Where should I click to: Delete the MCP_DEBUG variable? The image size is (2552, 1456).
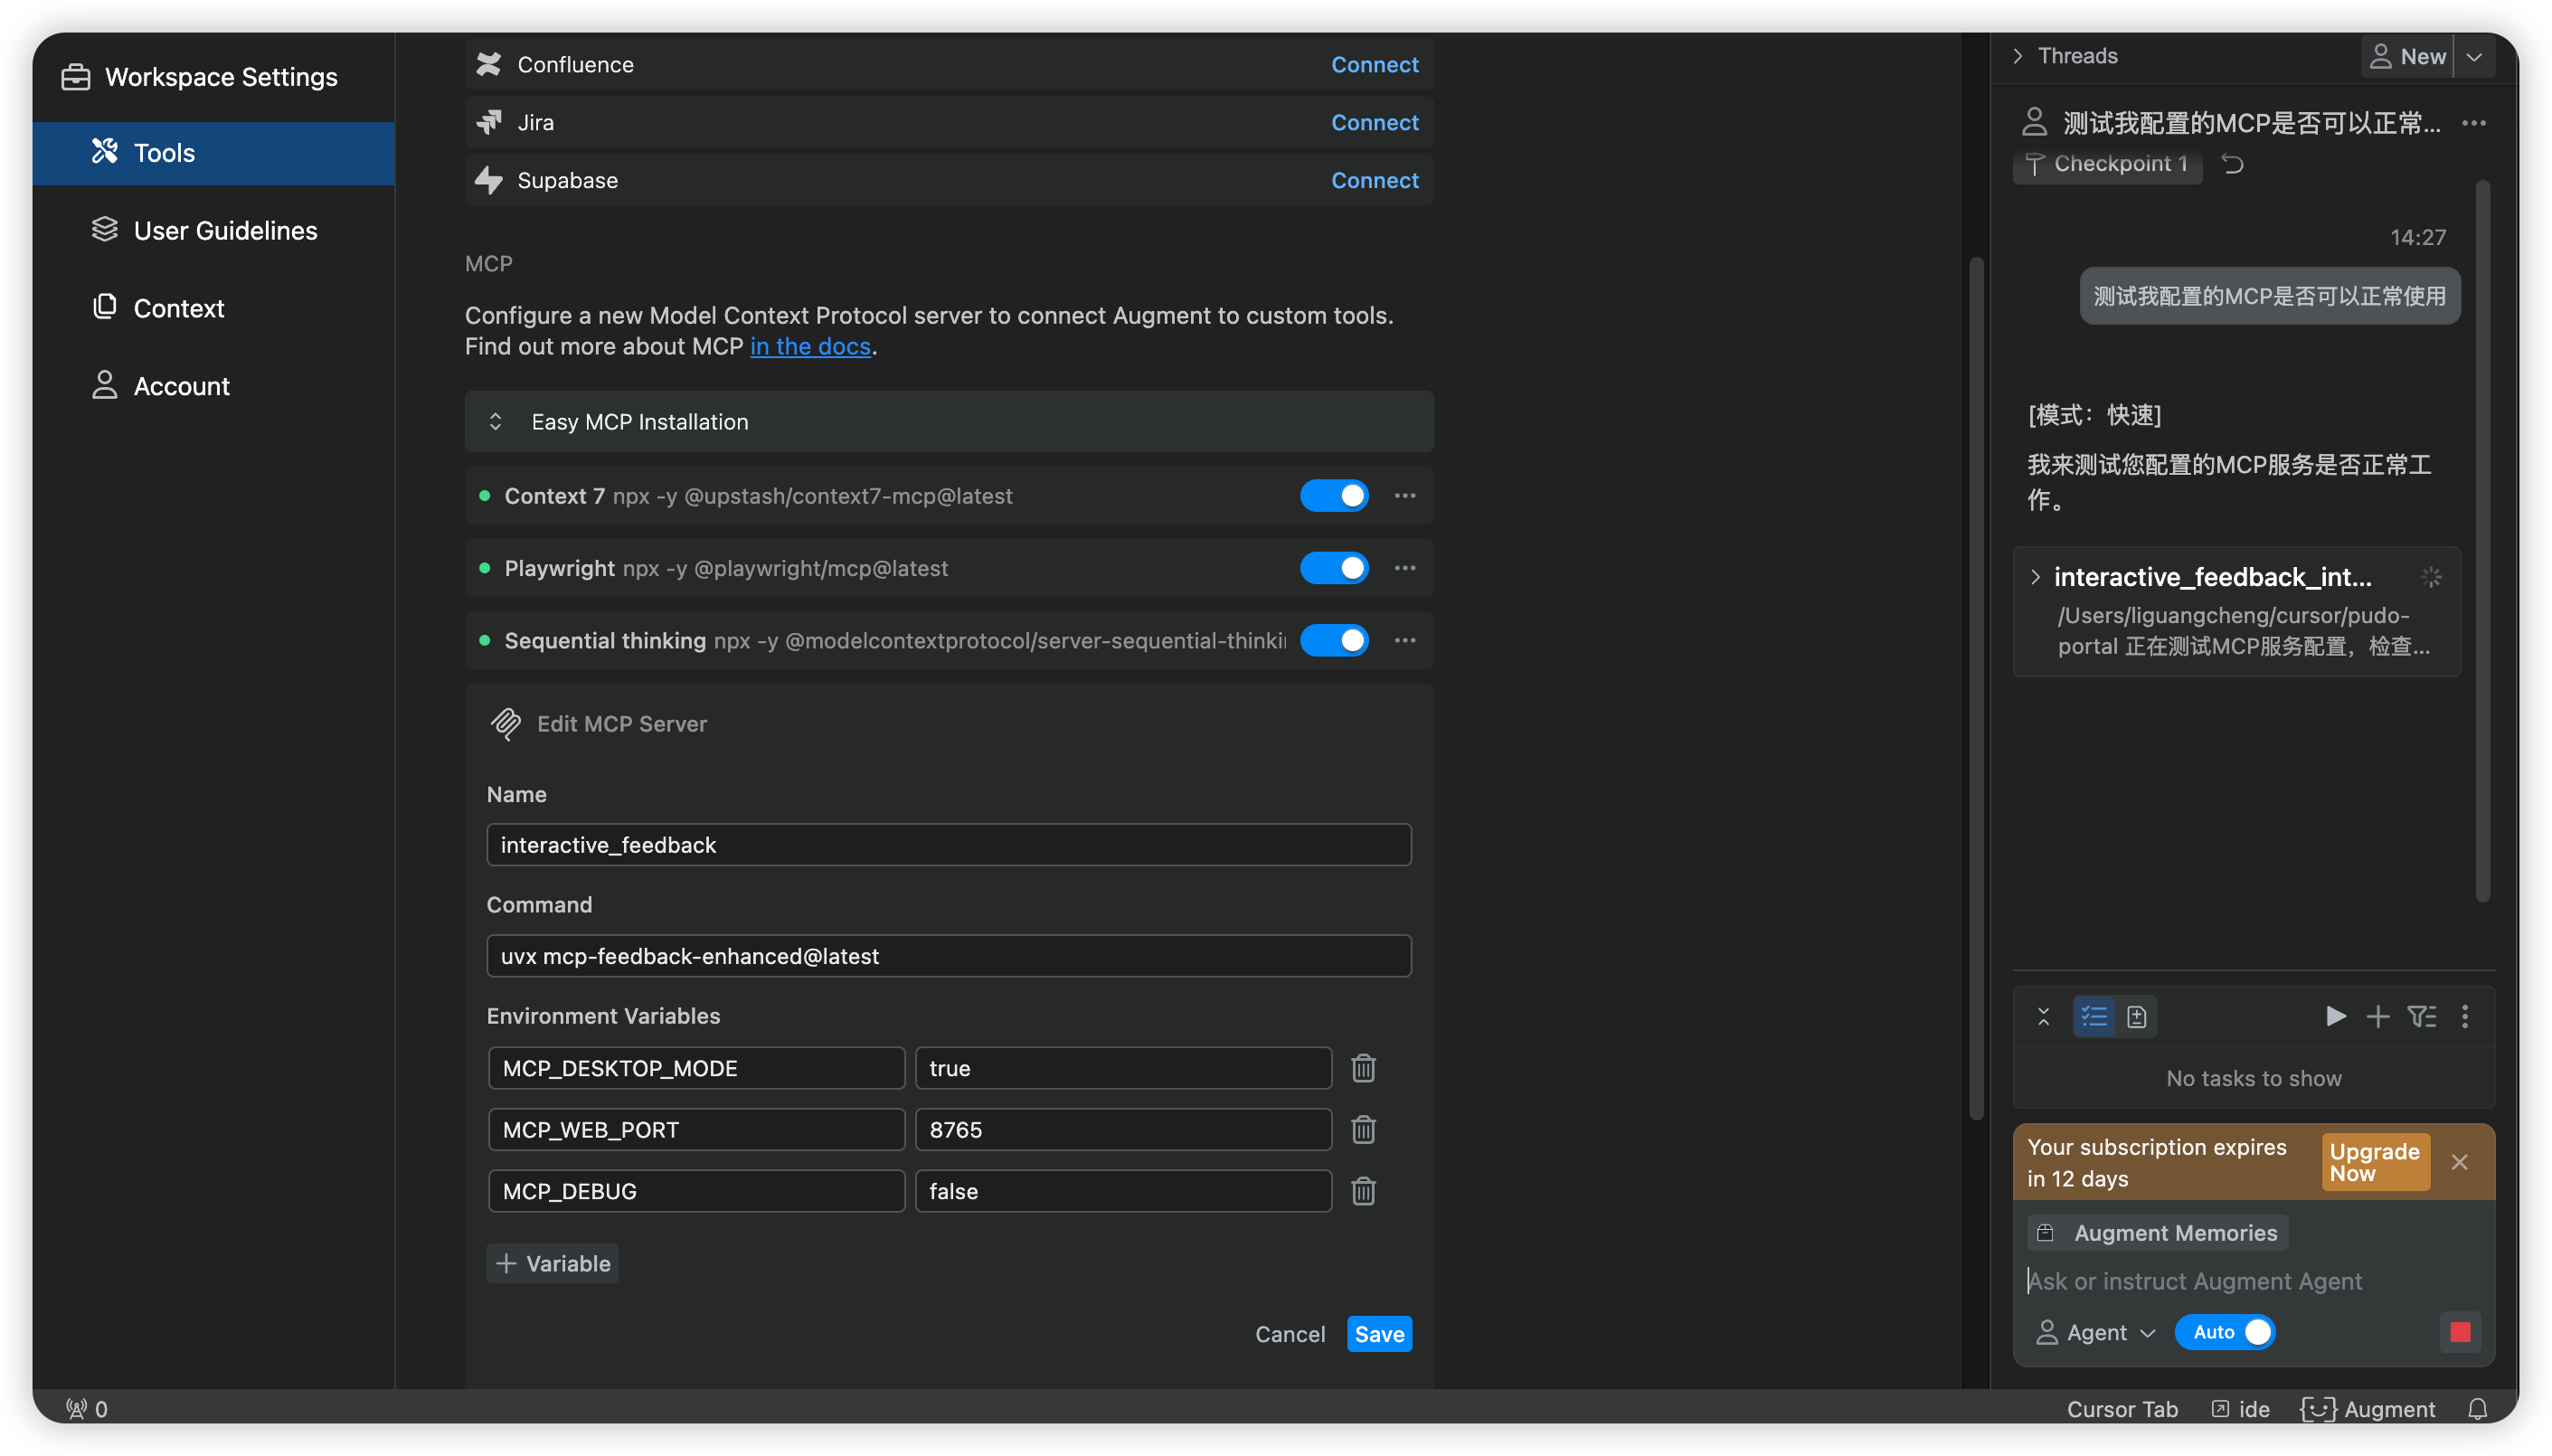coord(1363,1191)
